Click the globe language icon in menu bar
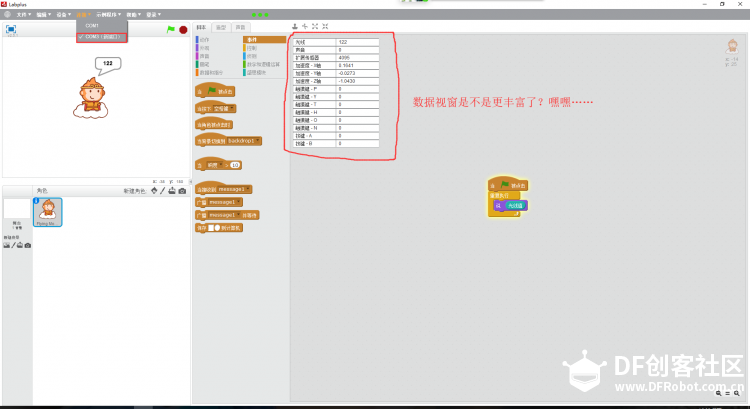 (x=7, y=14)
